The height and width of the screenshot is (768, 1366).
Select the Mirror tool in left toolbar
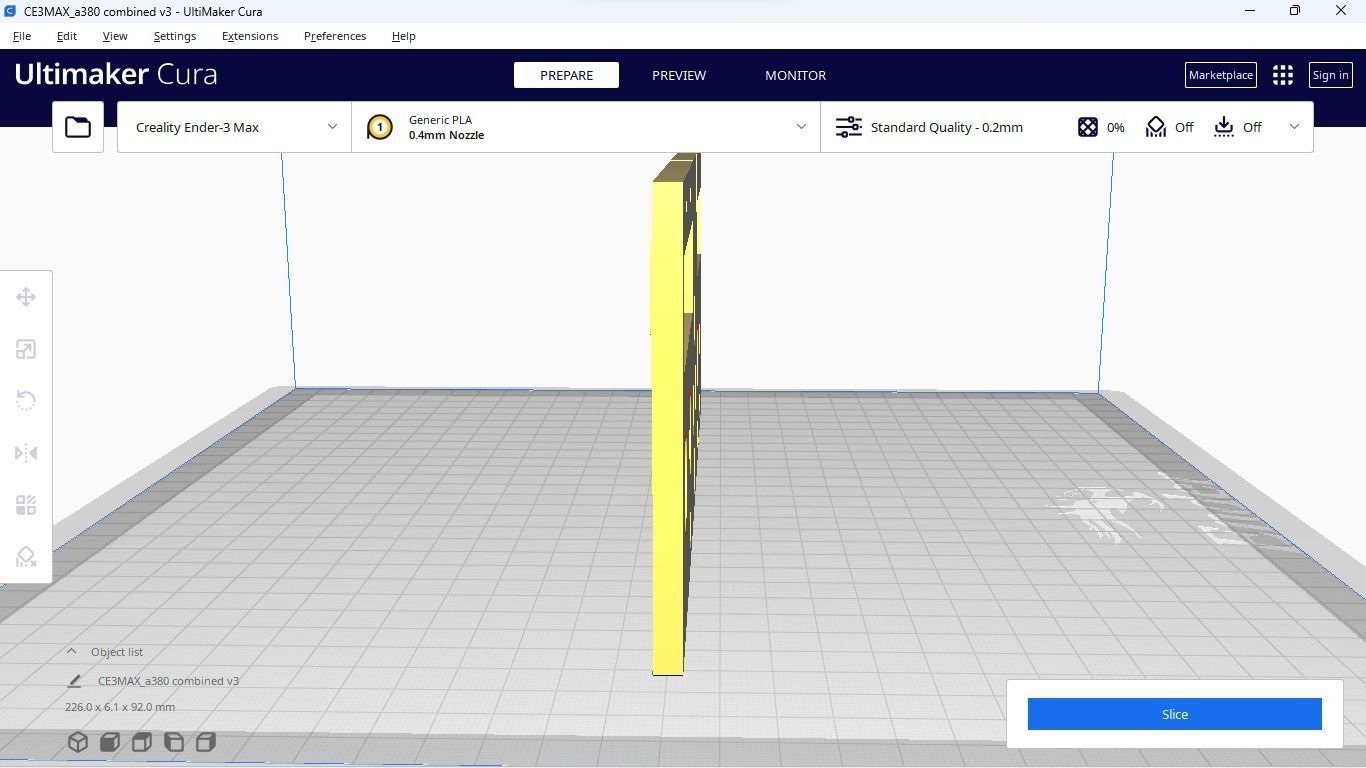(26, 453)
